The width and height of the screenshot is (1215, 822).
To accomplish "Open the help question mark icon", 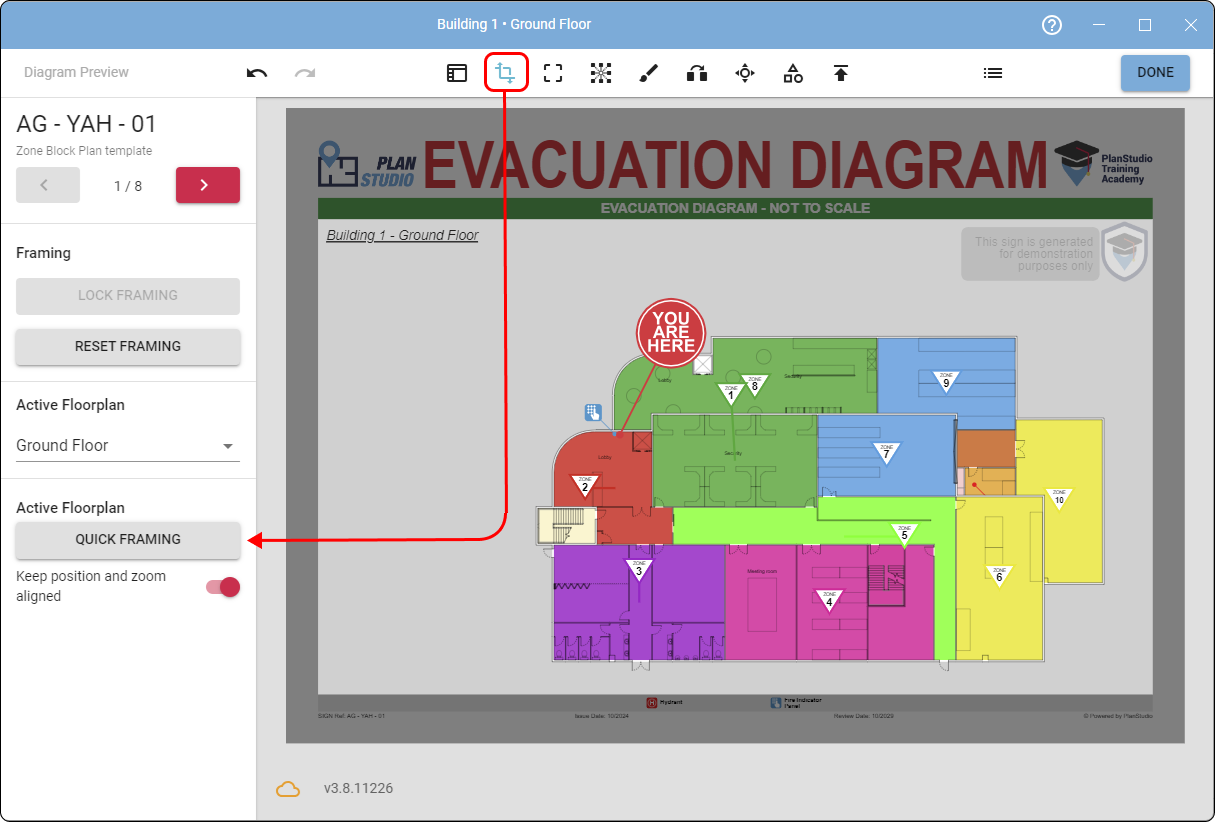I will (1052, 25).
